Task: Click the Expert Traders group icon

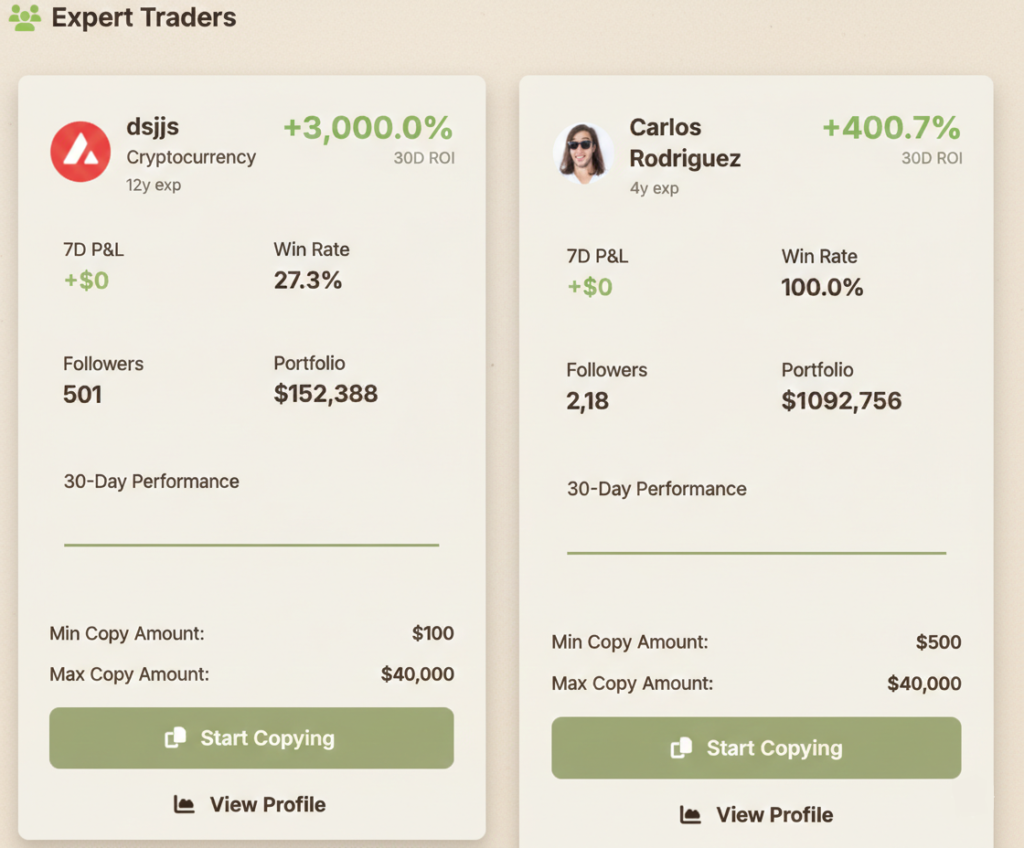Action: click(x=25, y=18)
